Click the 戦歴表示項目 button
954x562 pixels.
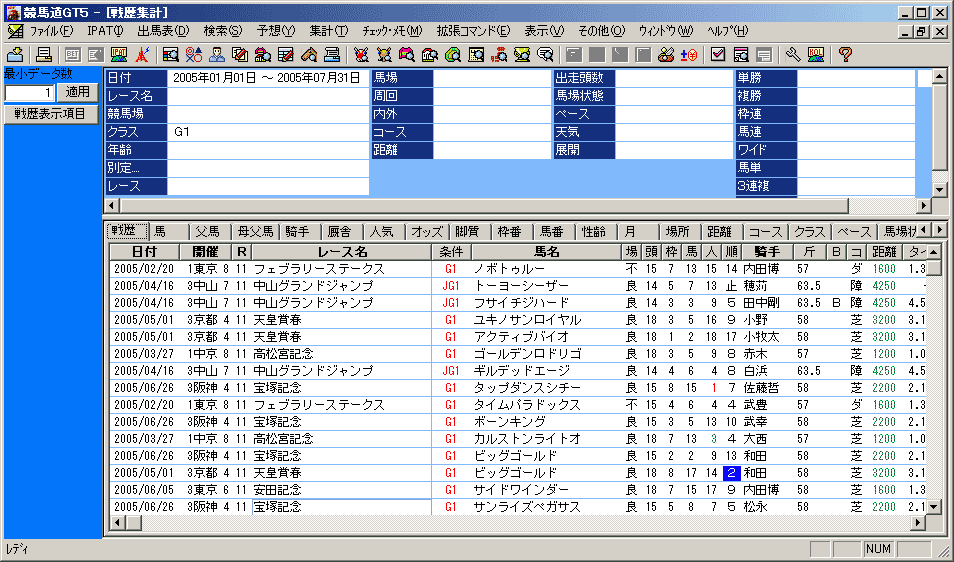(x=50, y=114)
